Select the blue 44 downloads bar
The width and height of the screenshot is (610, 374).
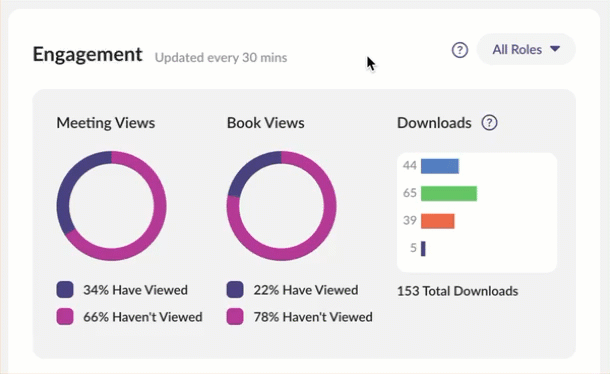pos(440,166)
